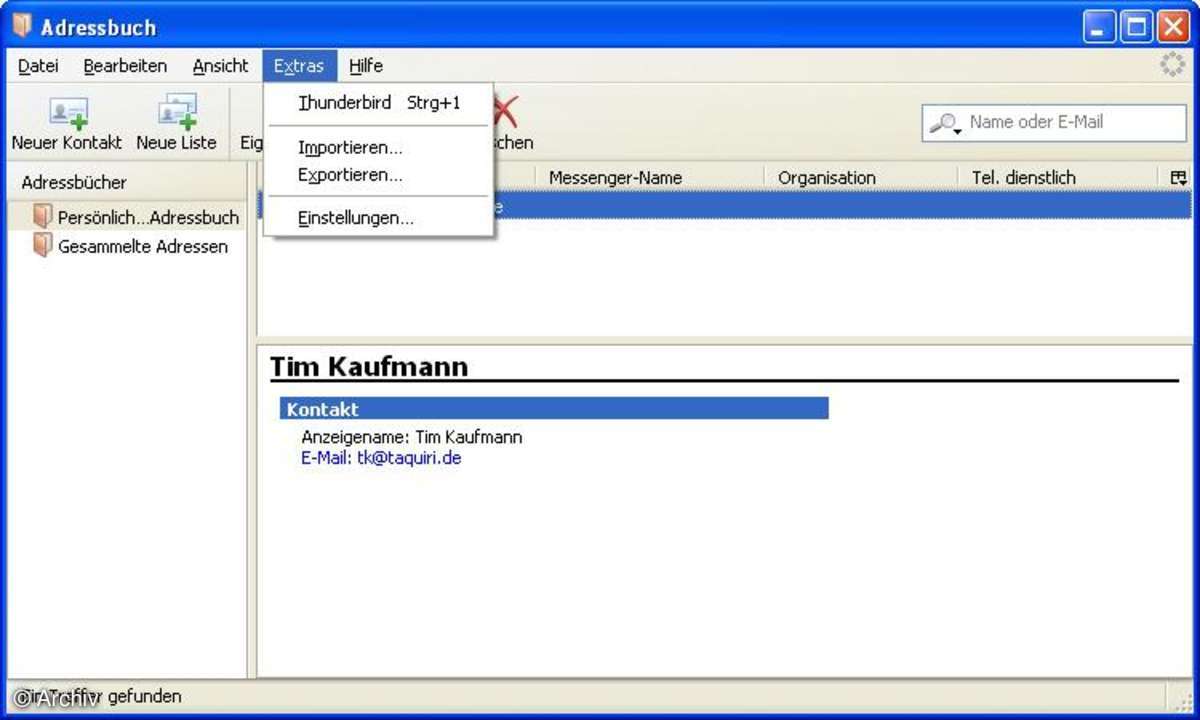Screen dimensions: 1200x720
Task: Click the tk@taquiri.de email link
Action: point(409,458)
